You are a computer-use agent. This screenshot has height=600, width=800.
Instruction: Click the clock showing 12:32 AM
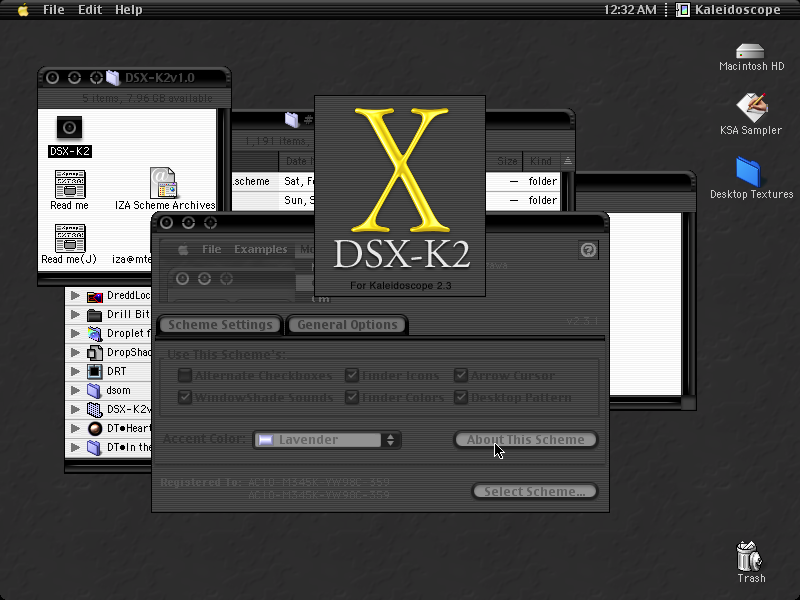click(630, 10)
